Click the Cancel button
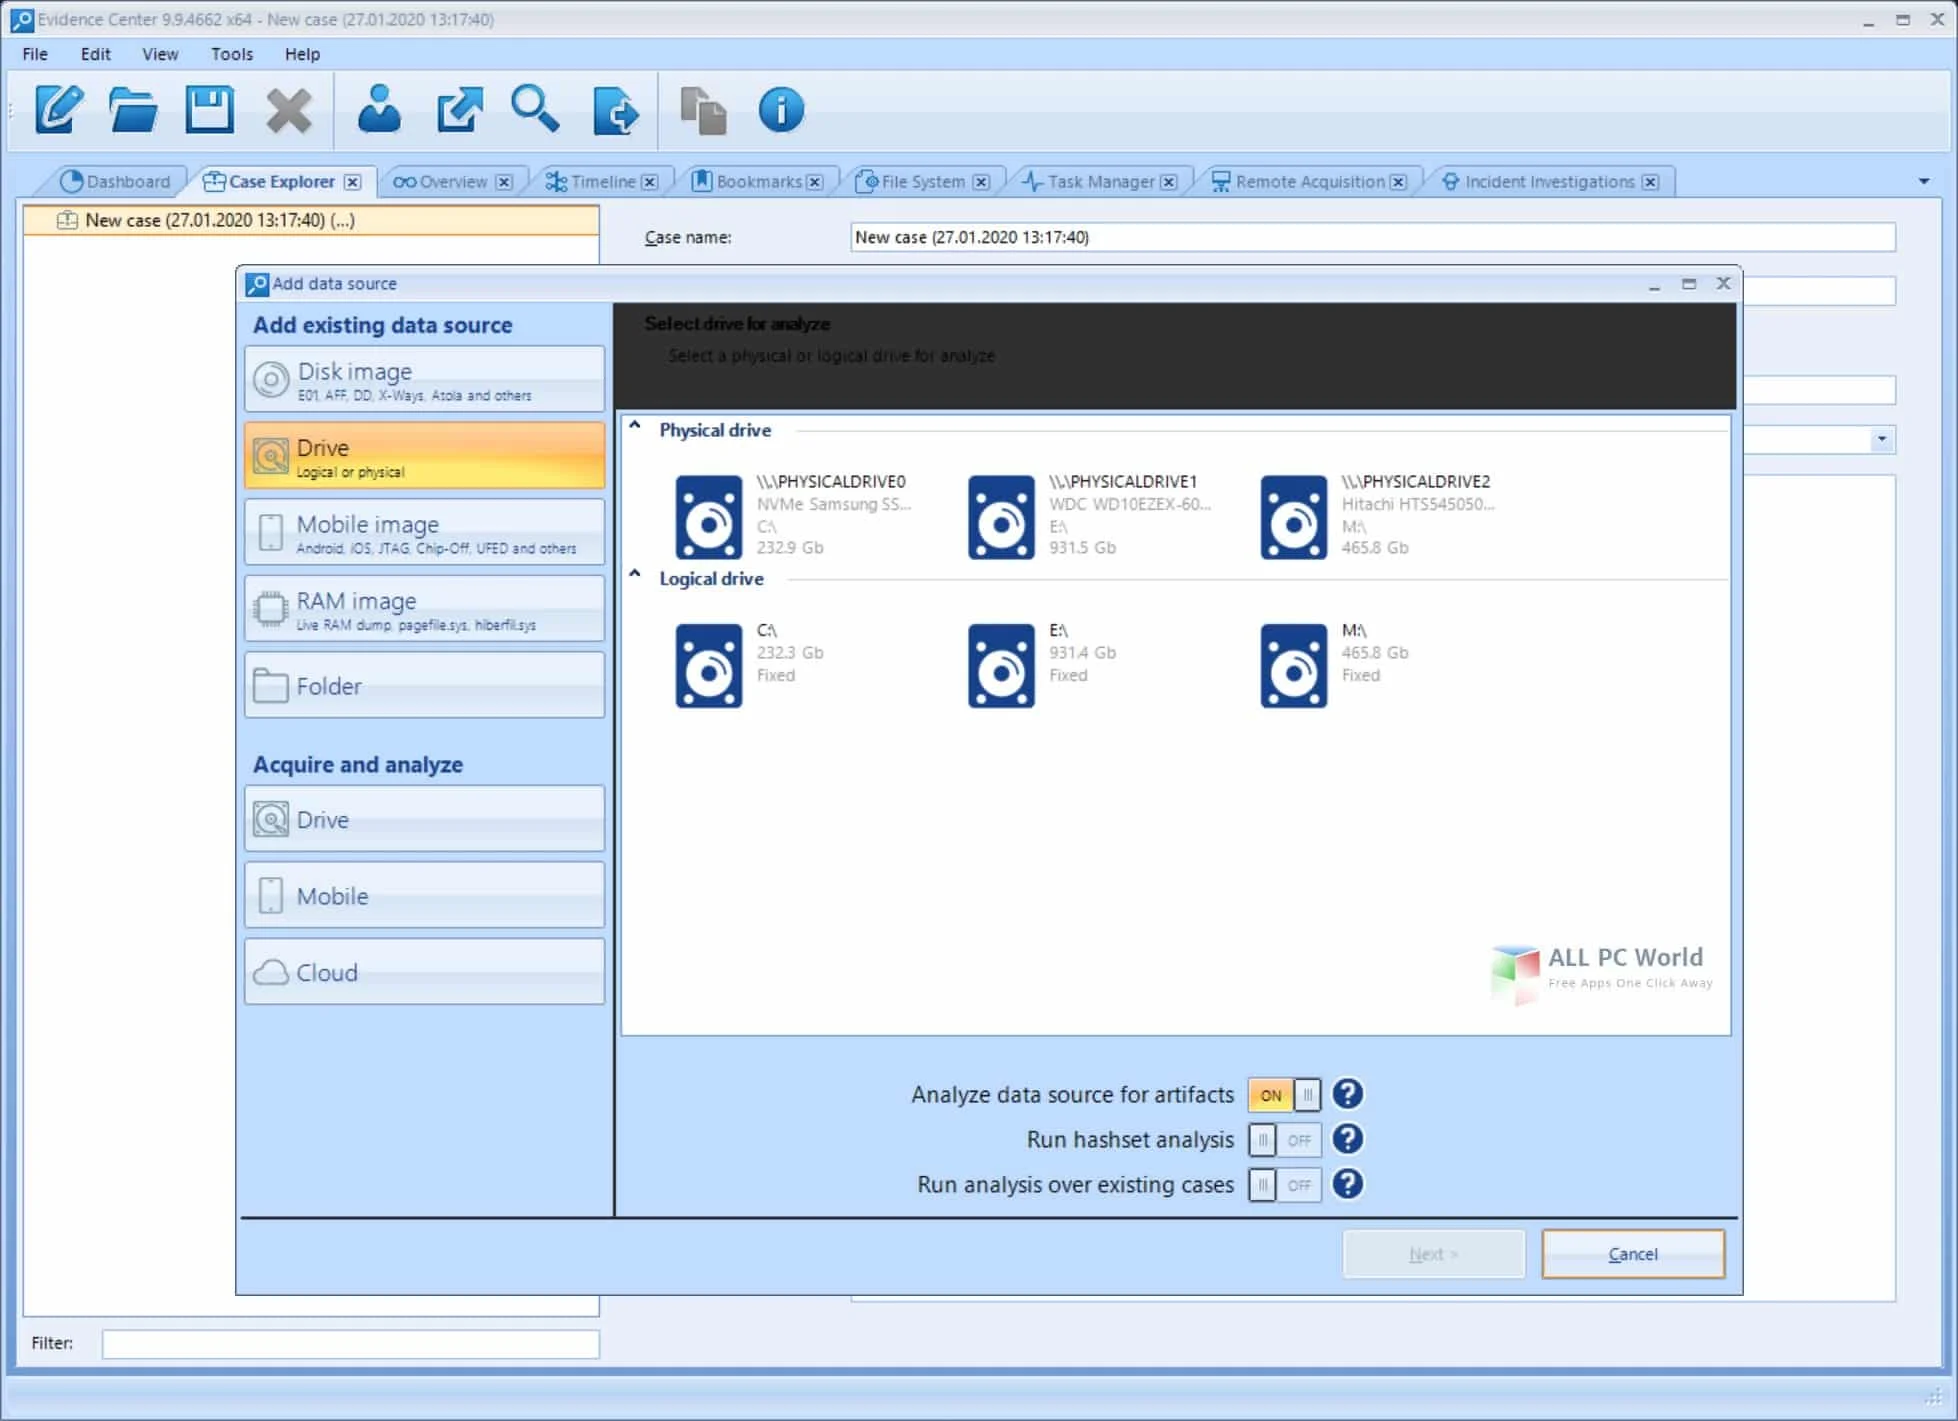This screenshot has height=1421, width=1958. point(1633,1254)
